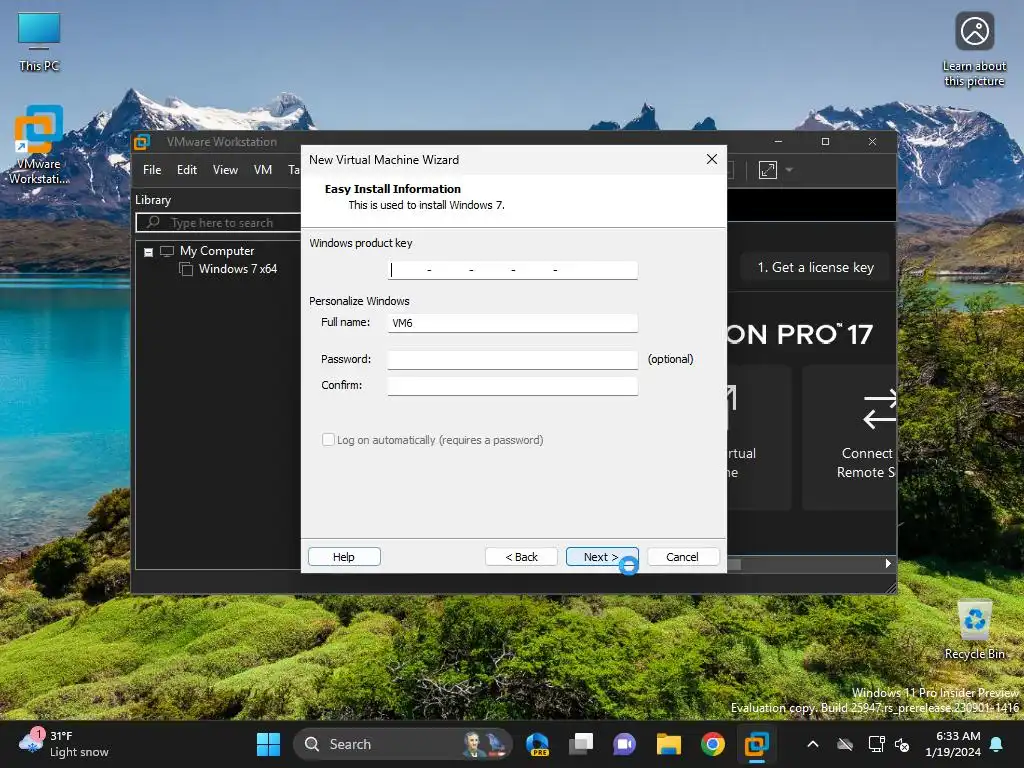The height and width of the screenshot is (768, 1024).
Task: Close the wizard with the X button
Action: pos(712,159)
